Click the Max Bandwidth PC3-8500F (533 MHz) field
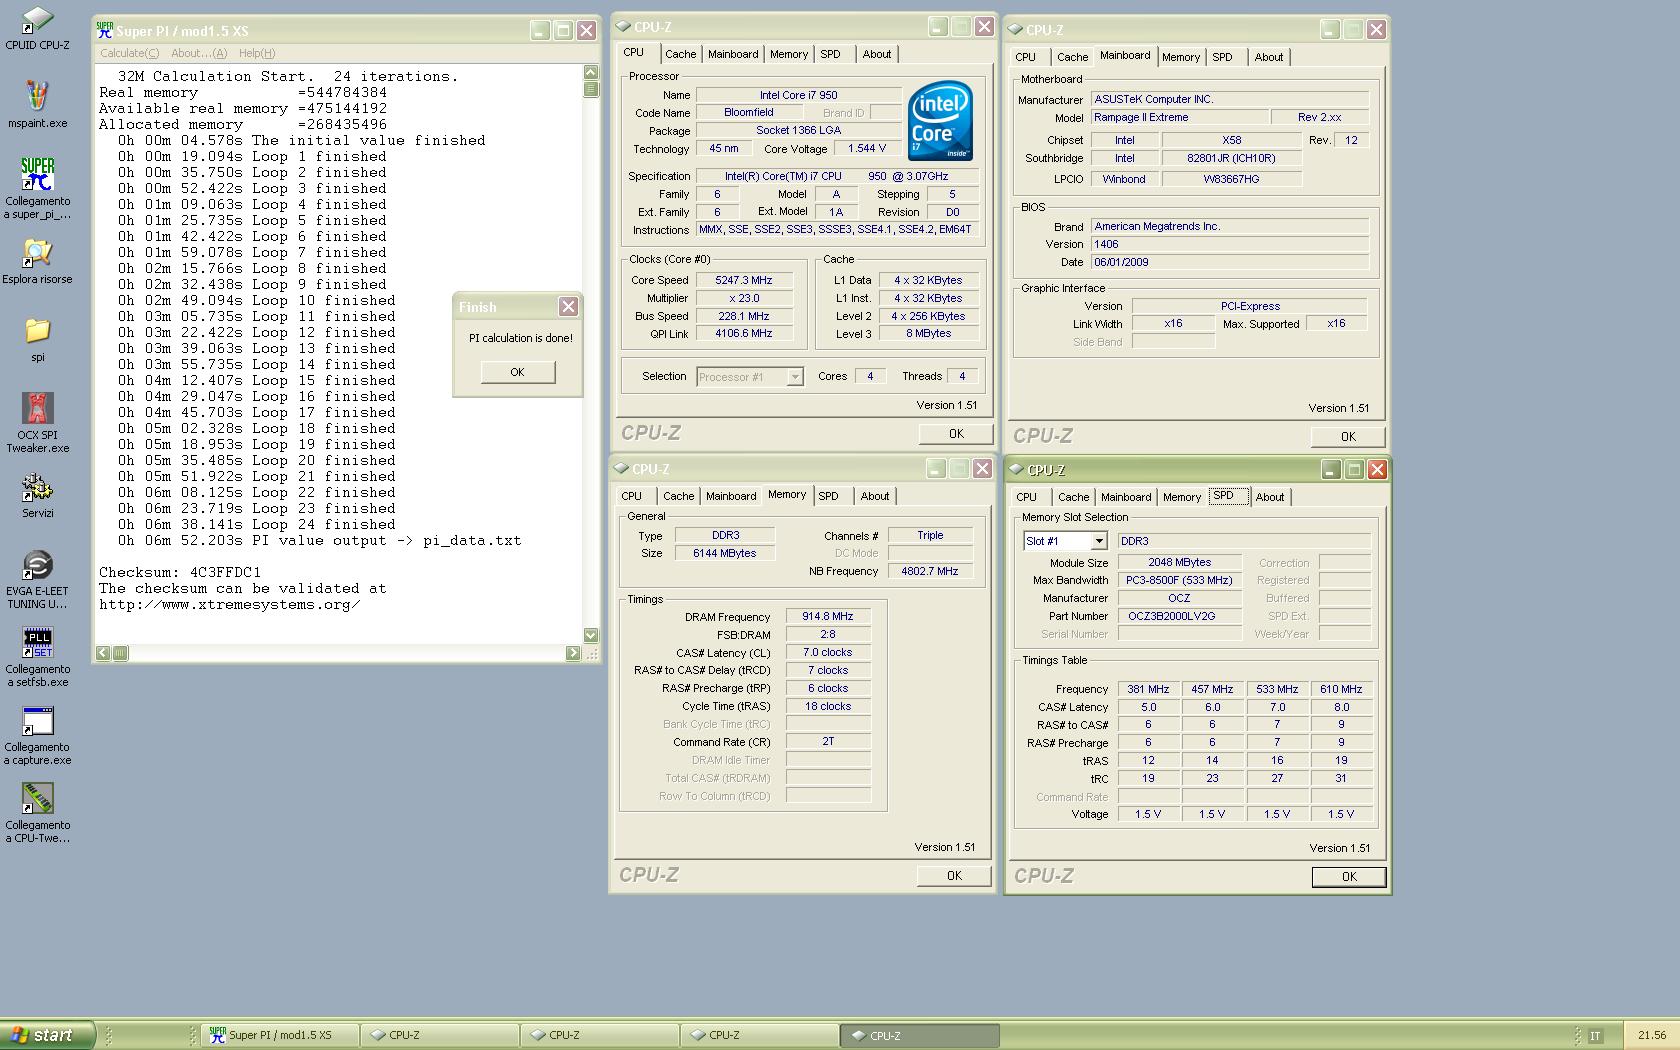 click(x=1182, y=580)
